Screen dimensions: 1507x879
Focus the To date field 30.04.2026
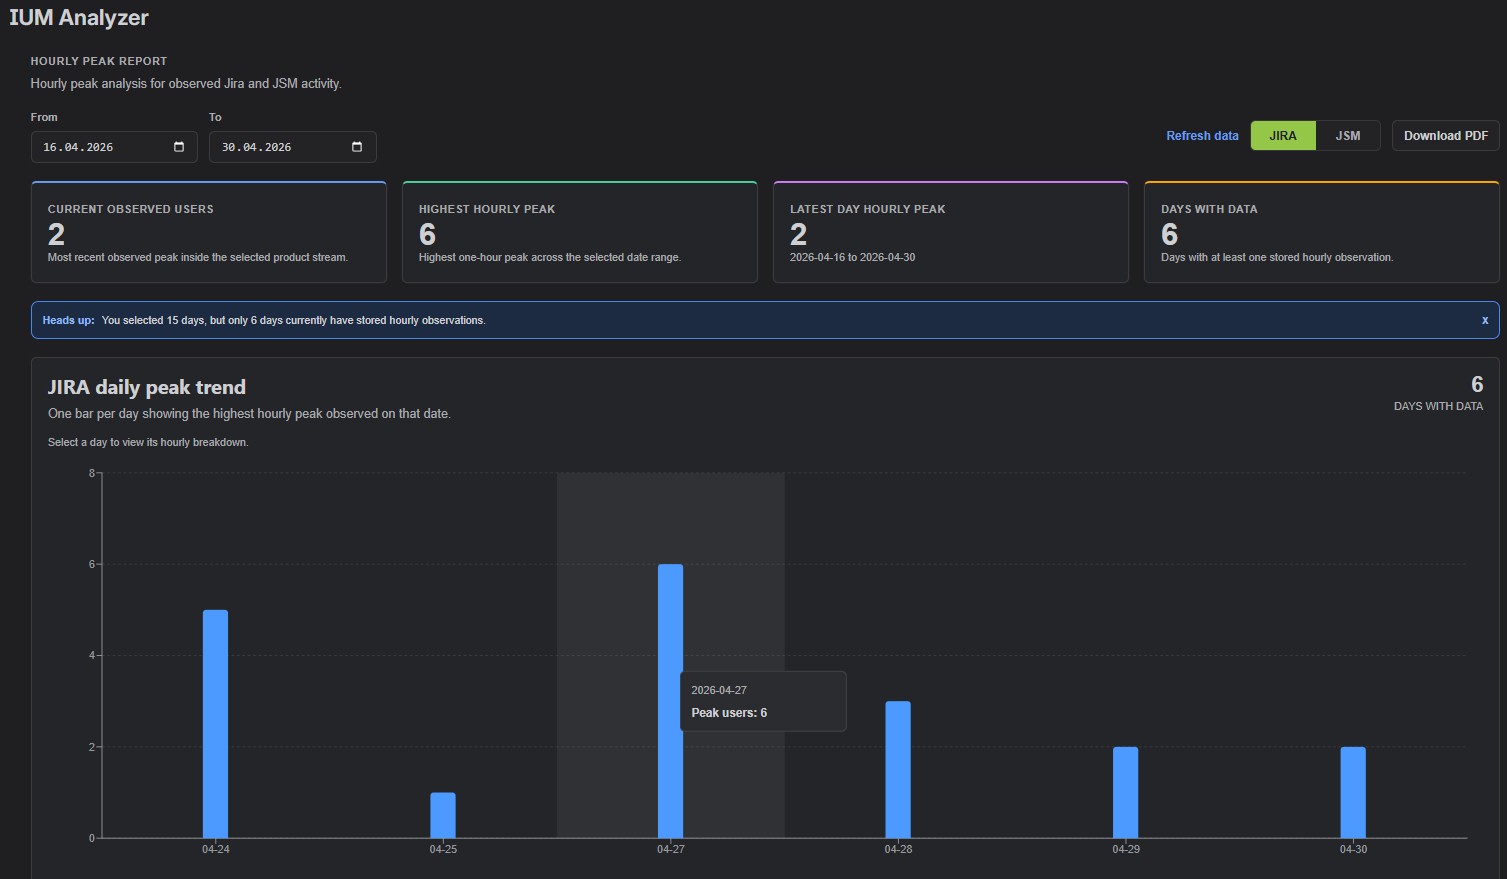click(293, 147)
